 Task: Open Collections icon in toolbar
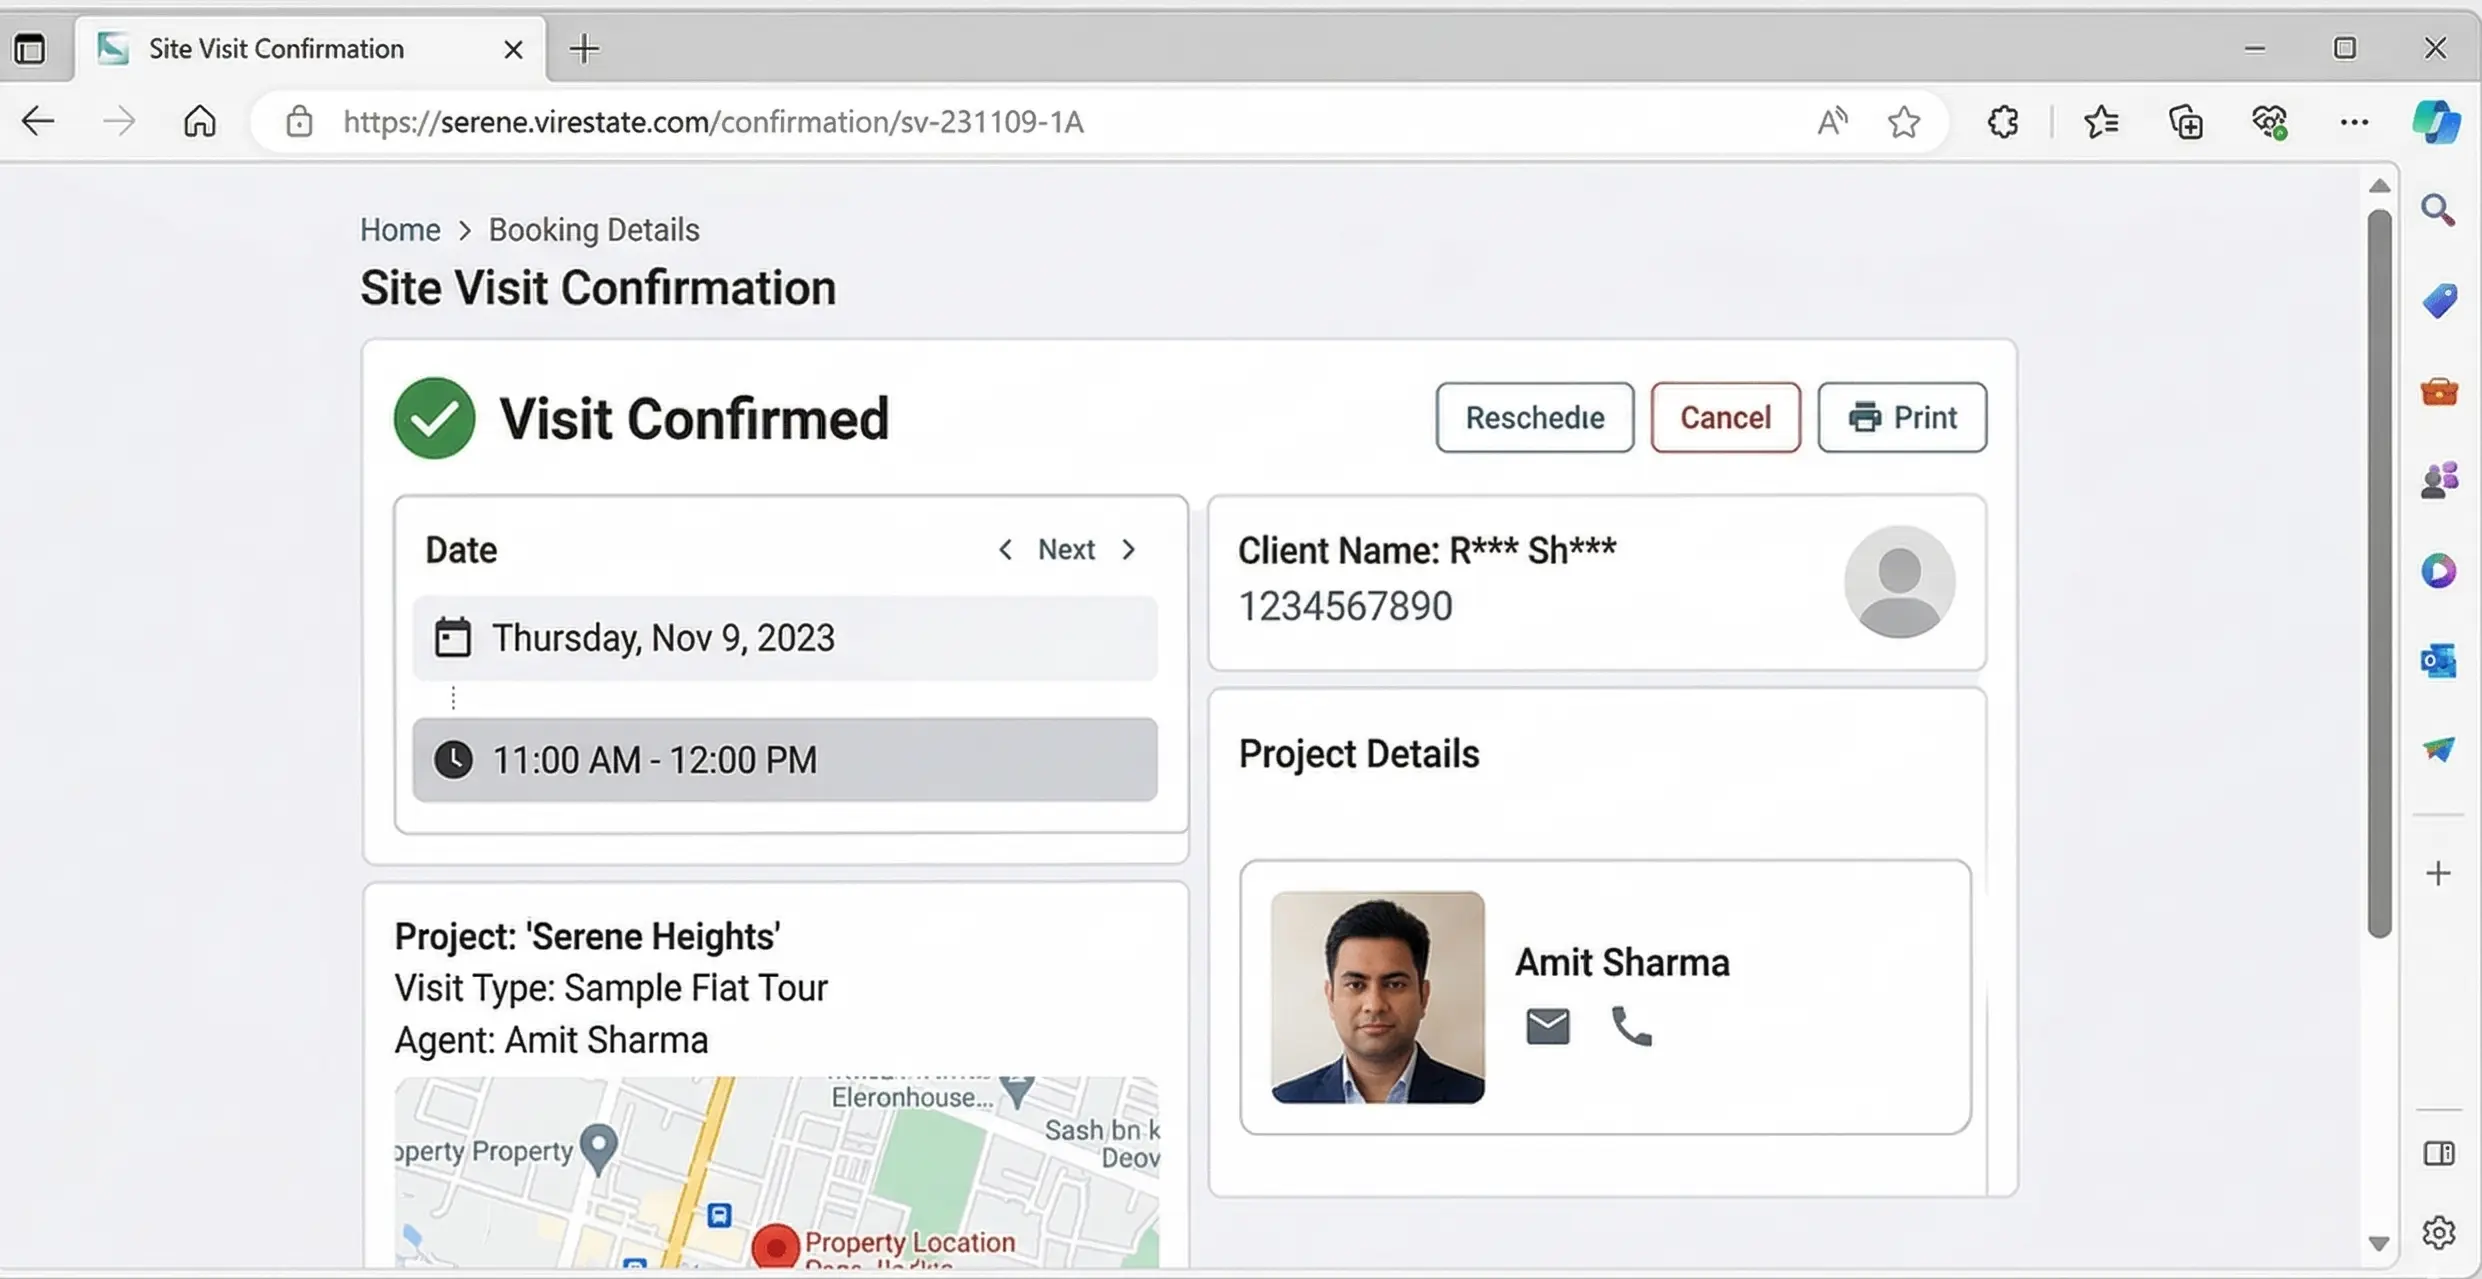coord(2186,122)
